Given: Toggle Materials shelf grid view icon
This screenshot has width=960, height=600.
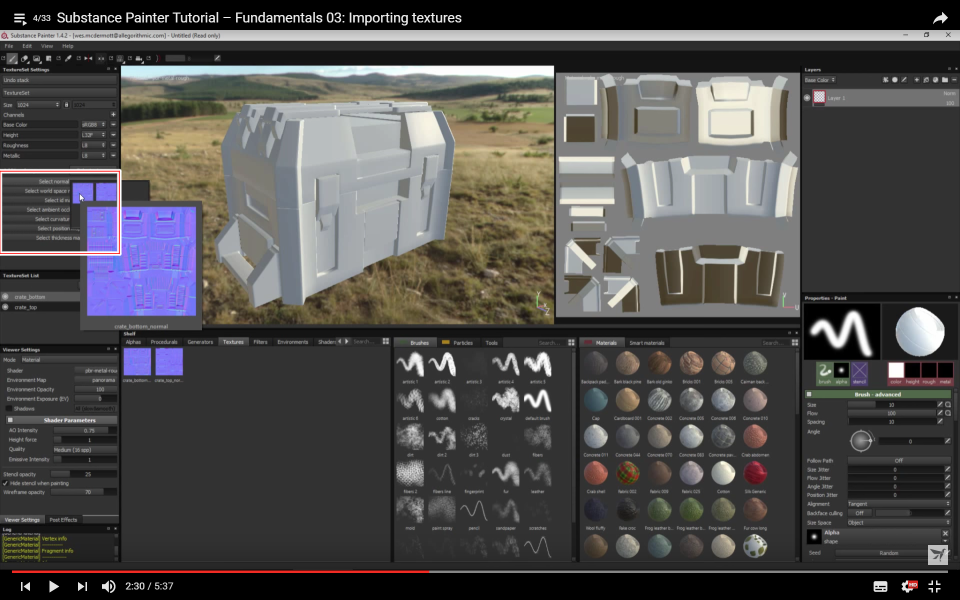Looking at the screenshot, I should click(x=795, y=343).
